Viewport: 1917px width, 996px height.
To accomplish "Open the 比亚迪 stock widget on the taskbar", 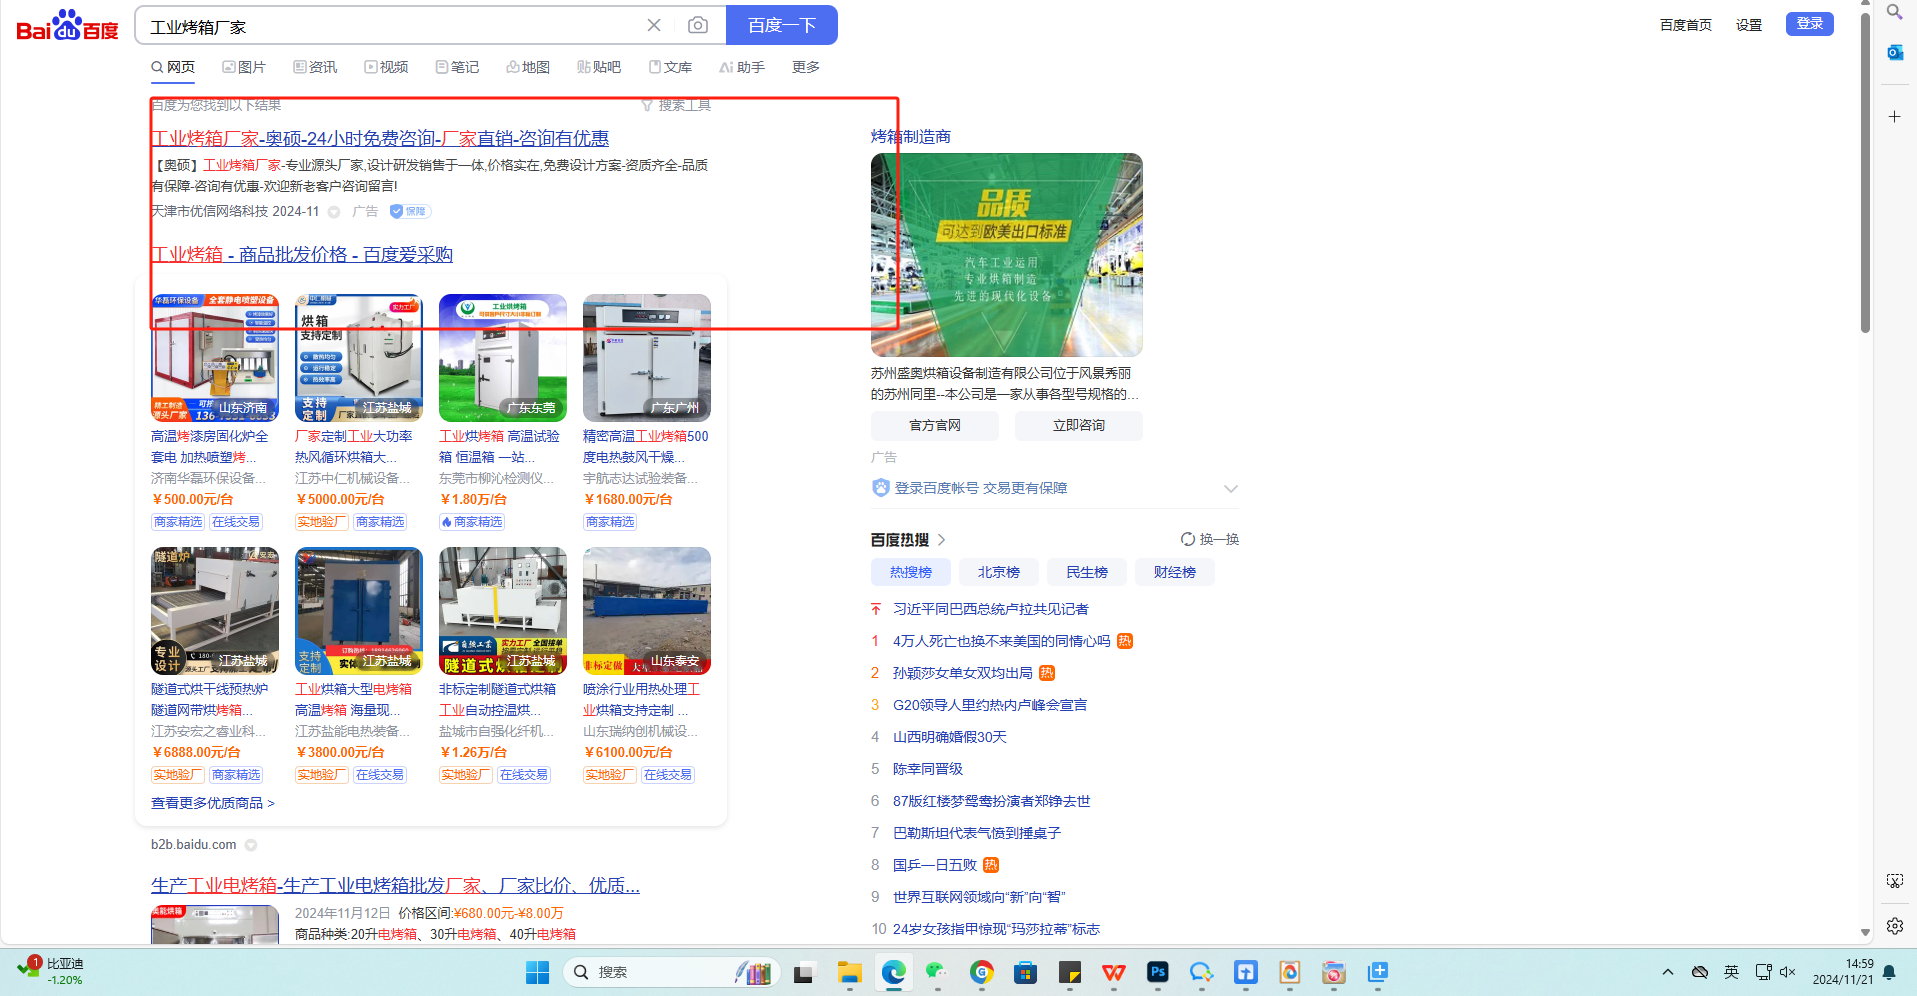I will click(50, 971).
